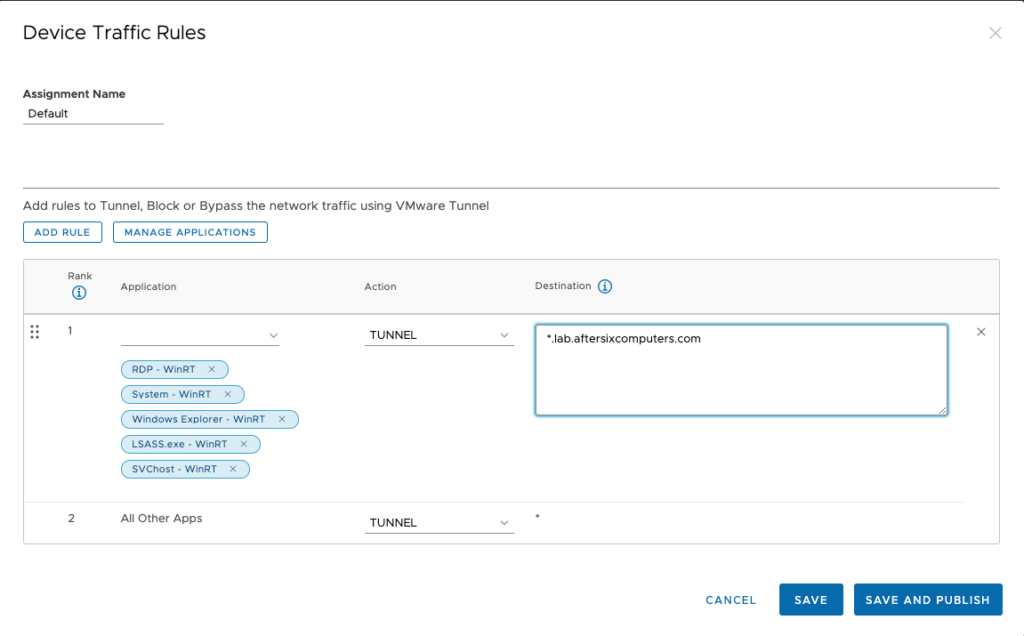1024x636 pixels.
Task: Remove the LSASS.exe - WinRT tag
Action: tap(244, 444)
